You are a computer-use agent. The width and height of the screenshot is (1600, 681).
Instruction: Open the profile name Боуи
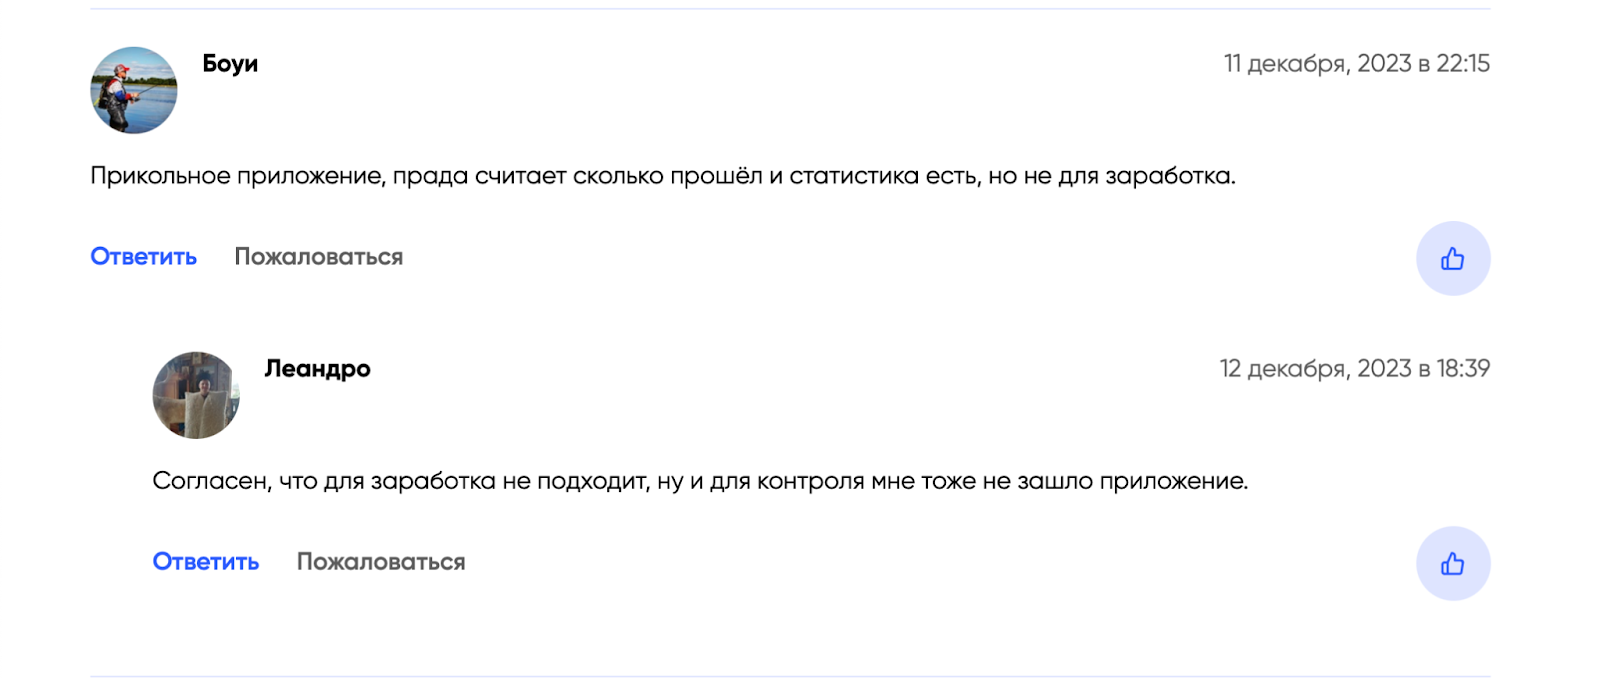point(230,63)
